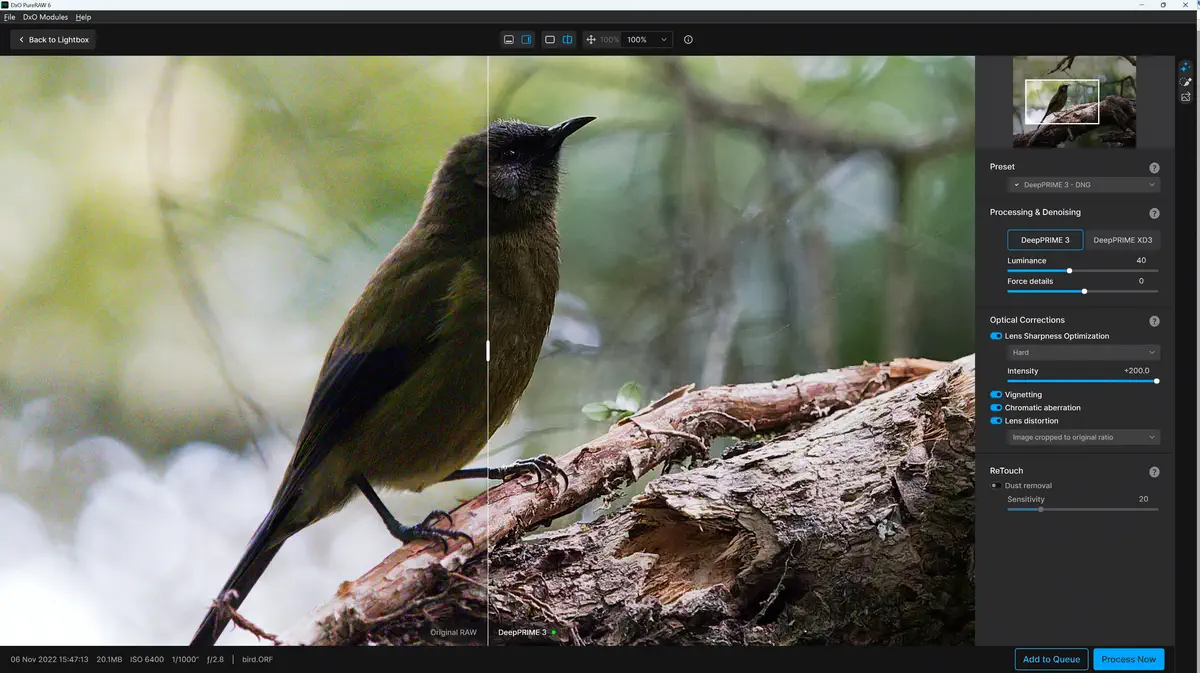Open the Help menu

[83, 17]
